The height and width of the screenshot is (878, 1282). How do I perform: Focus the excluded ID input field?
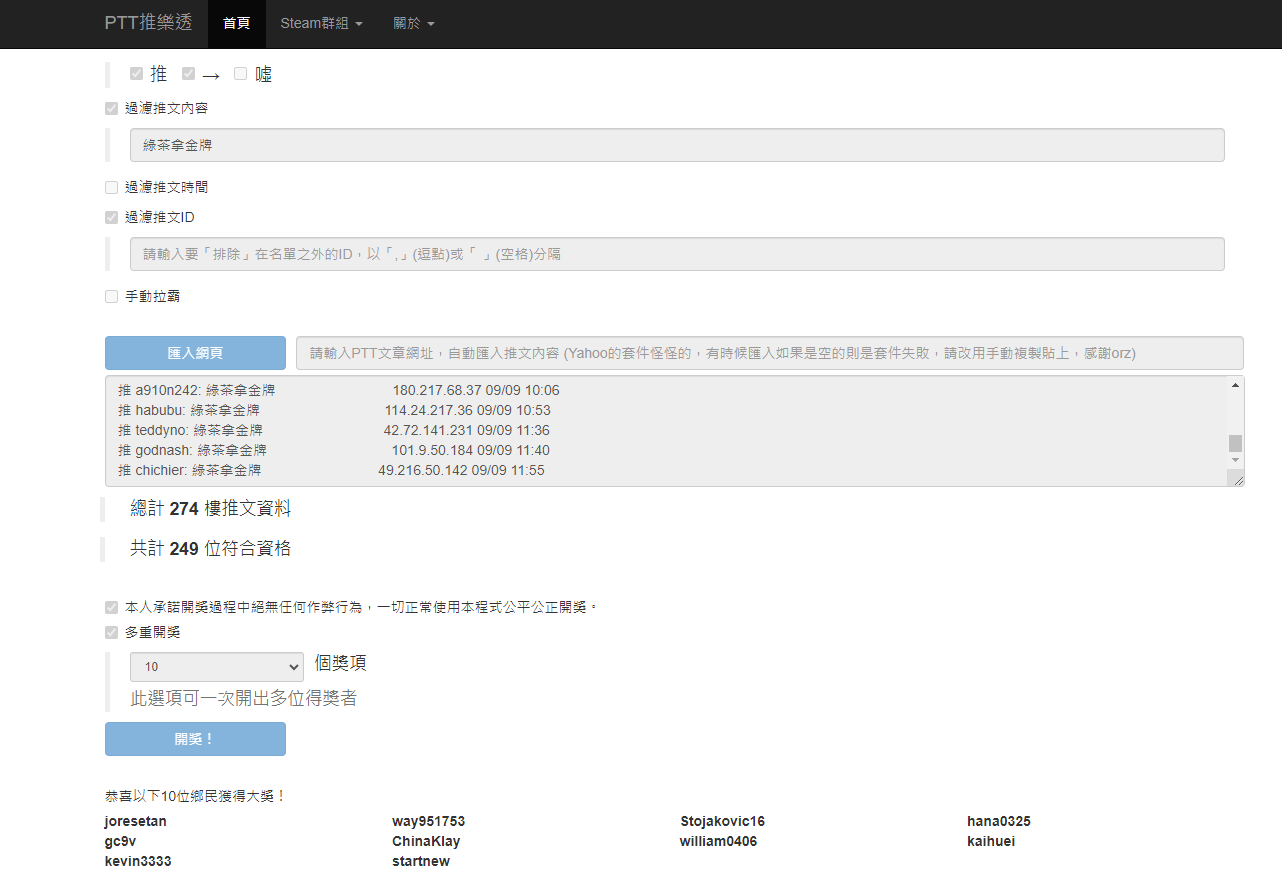tap(677, 254)
